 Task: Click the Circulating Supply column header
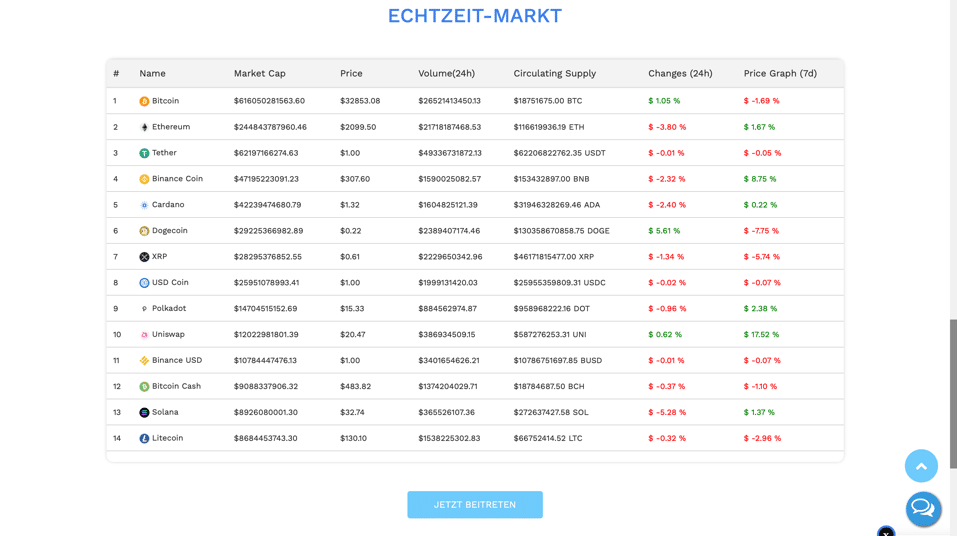coord(554,73)
